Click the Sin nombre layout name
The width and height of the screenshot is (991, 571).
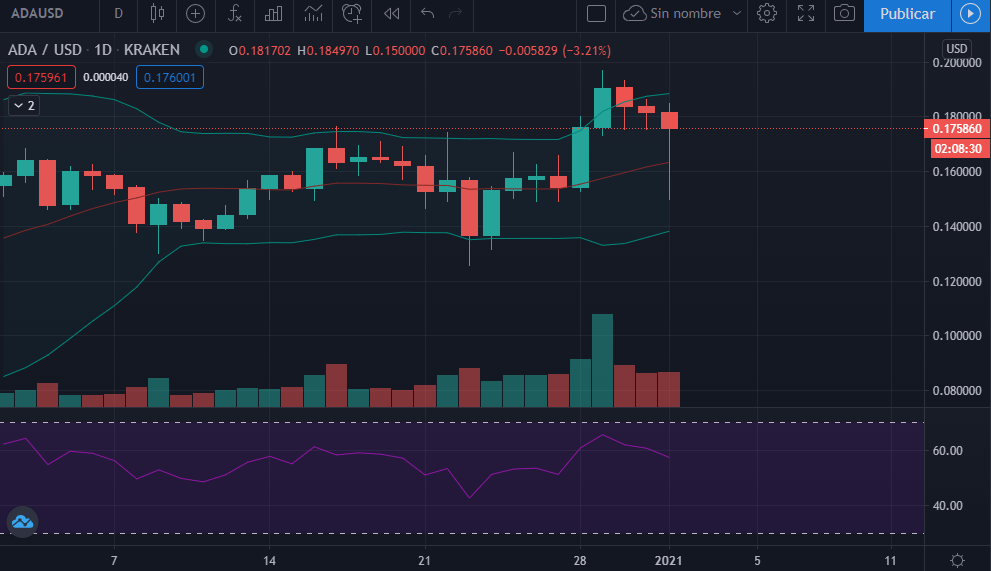pos(685,13)
